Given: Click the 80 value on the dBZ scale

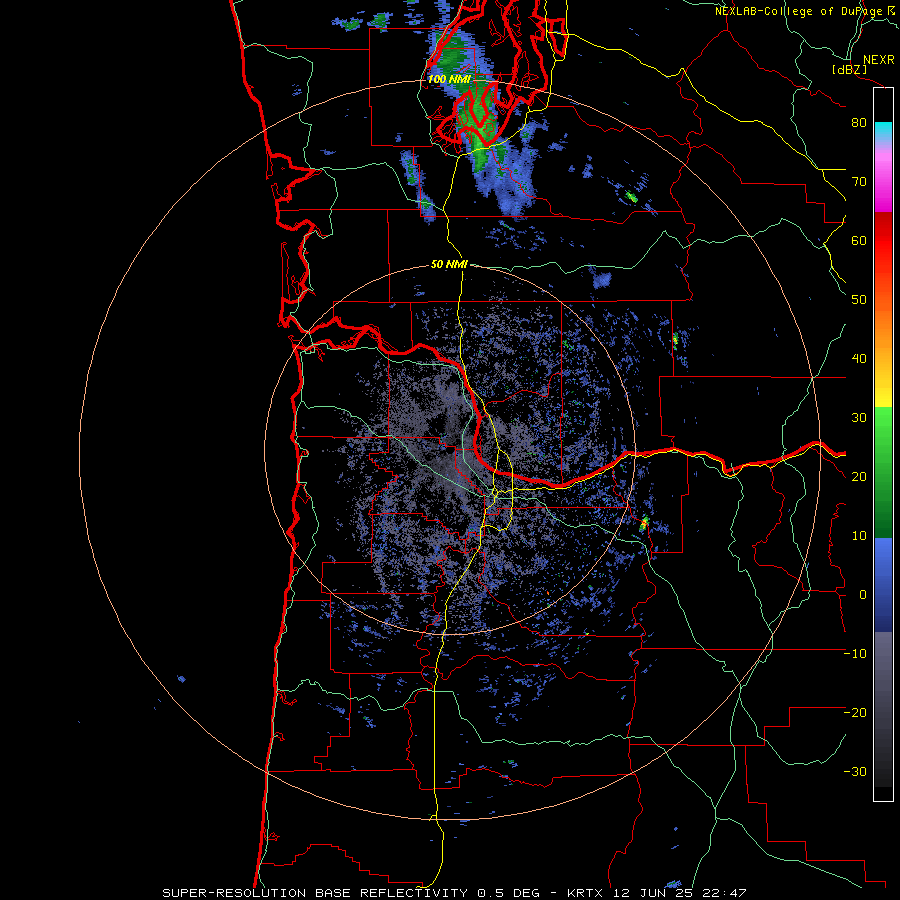Looking at the screenshot, I should point(859,123).
